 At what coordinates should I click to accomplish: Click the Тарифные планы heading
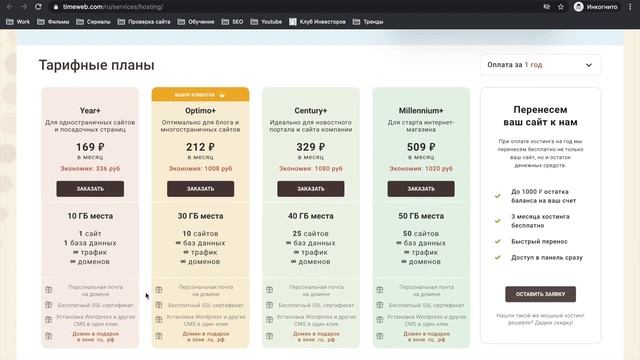click(97, 65)
